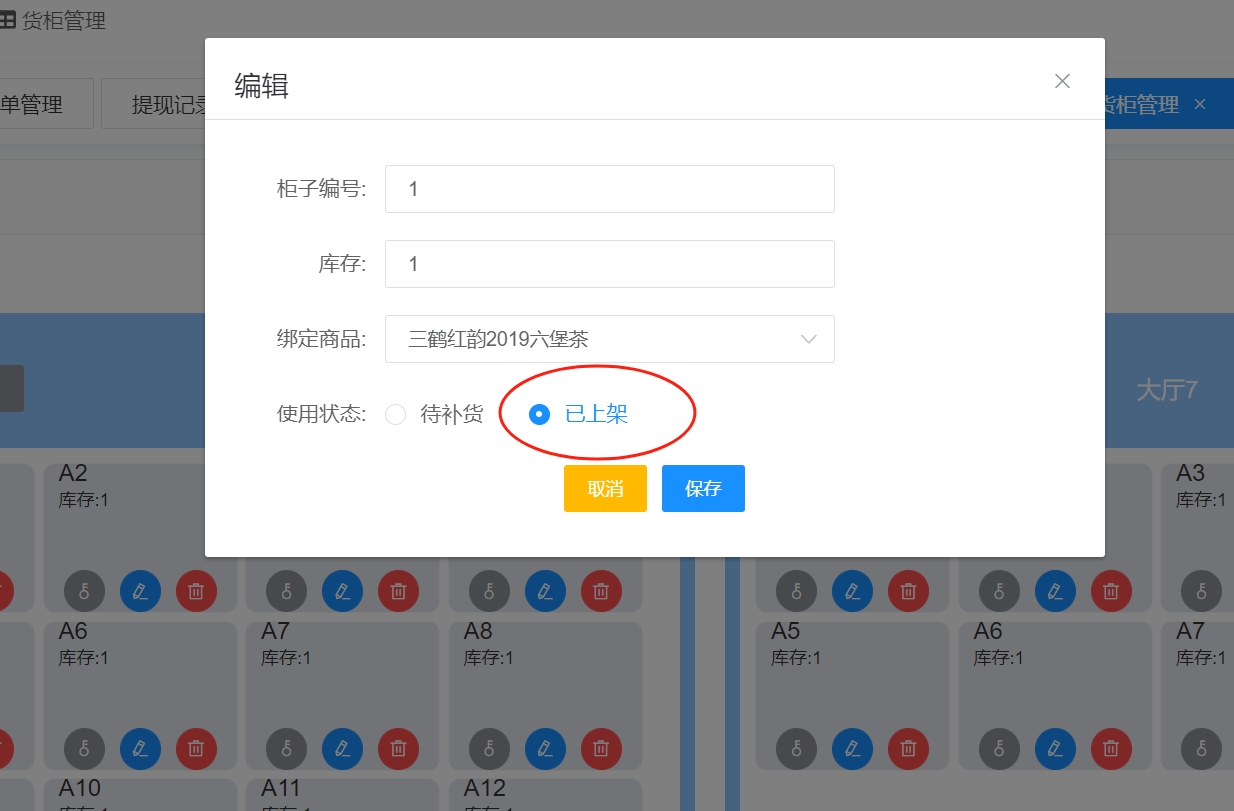Image resolution: width=1234 pixels, height=811 pixels.
Task: Click the chevron arrow in the 绑定商品 field
Action: click(x=809, y=339)
